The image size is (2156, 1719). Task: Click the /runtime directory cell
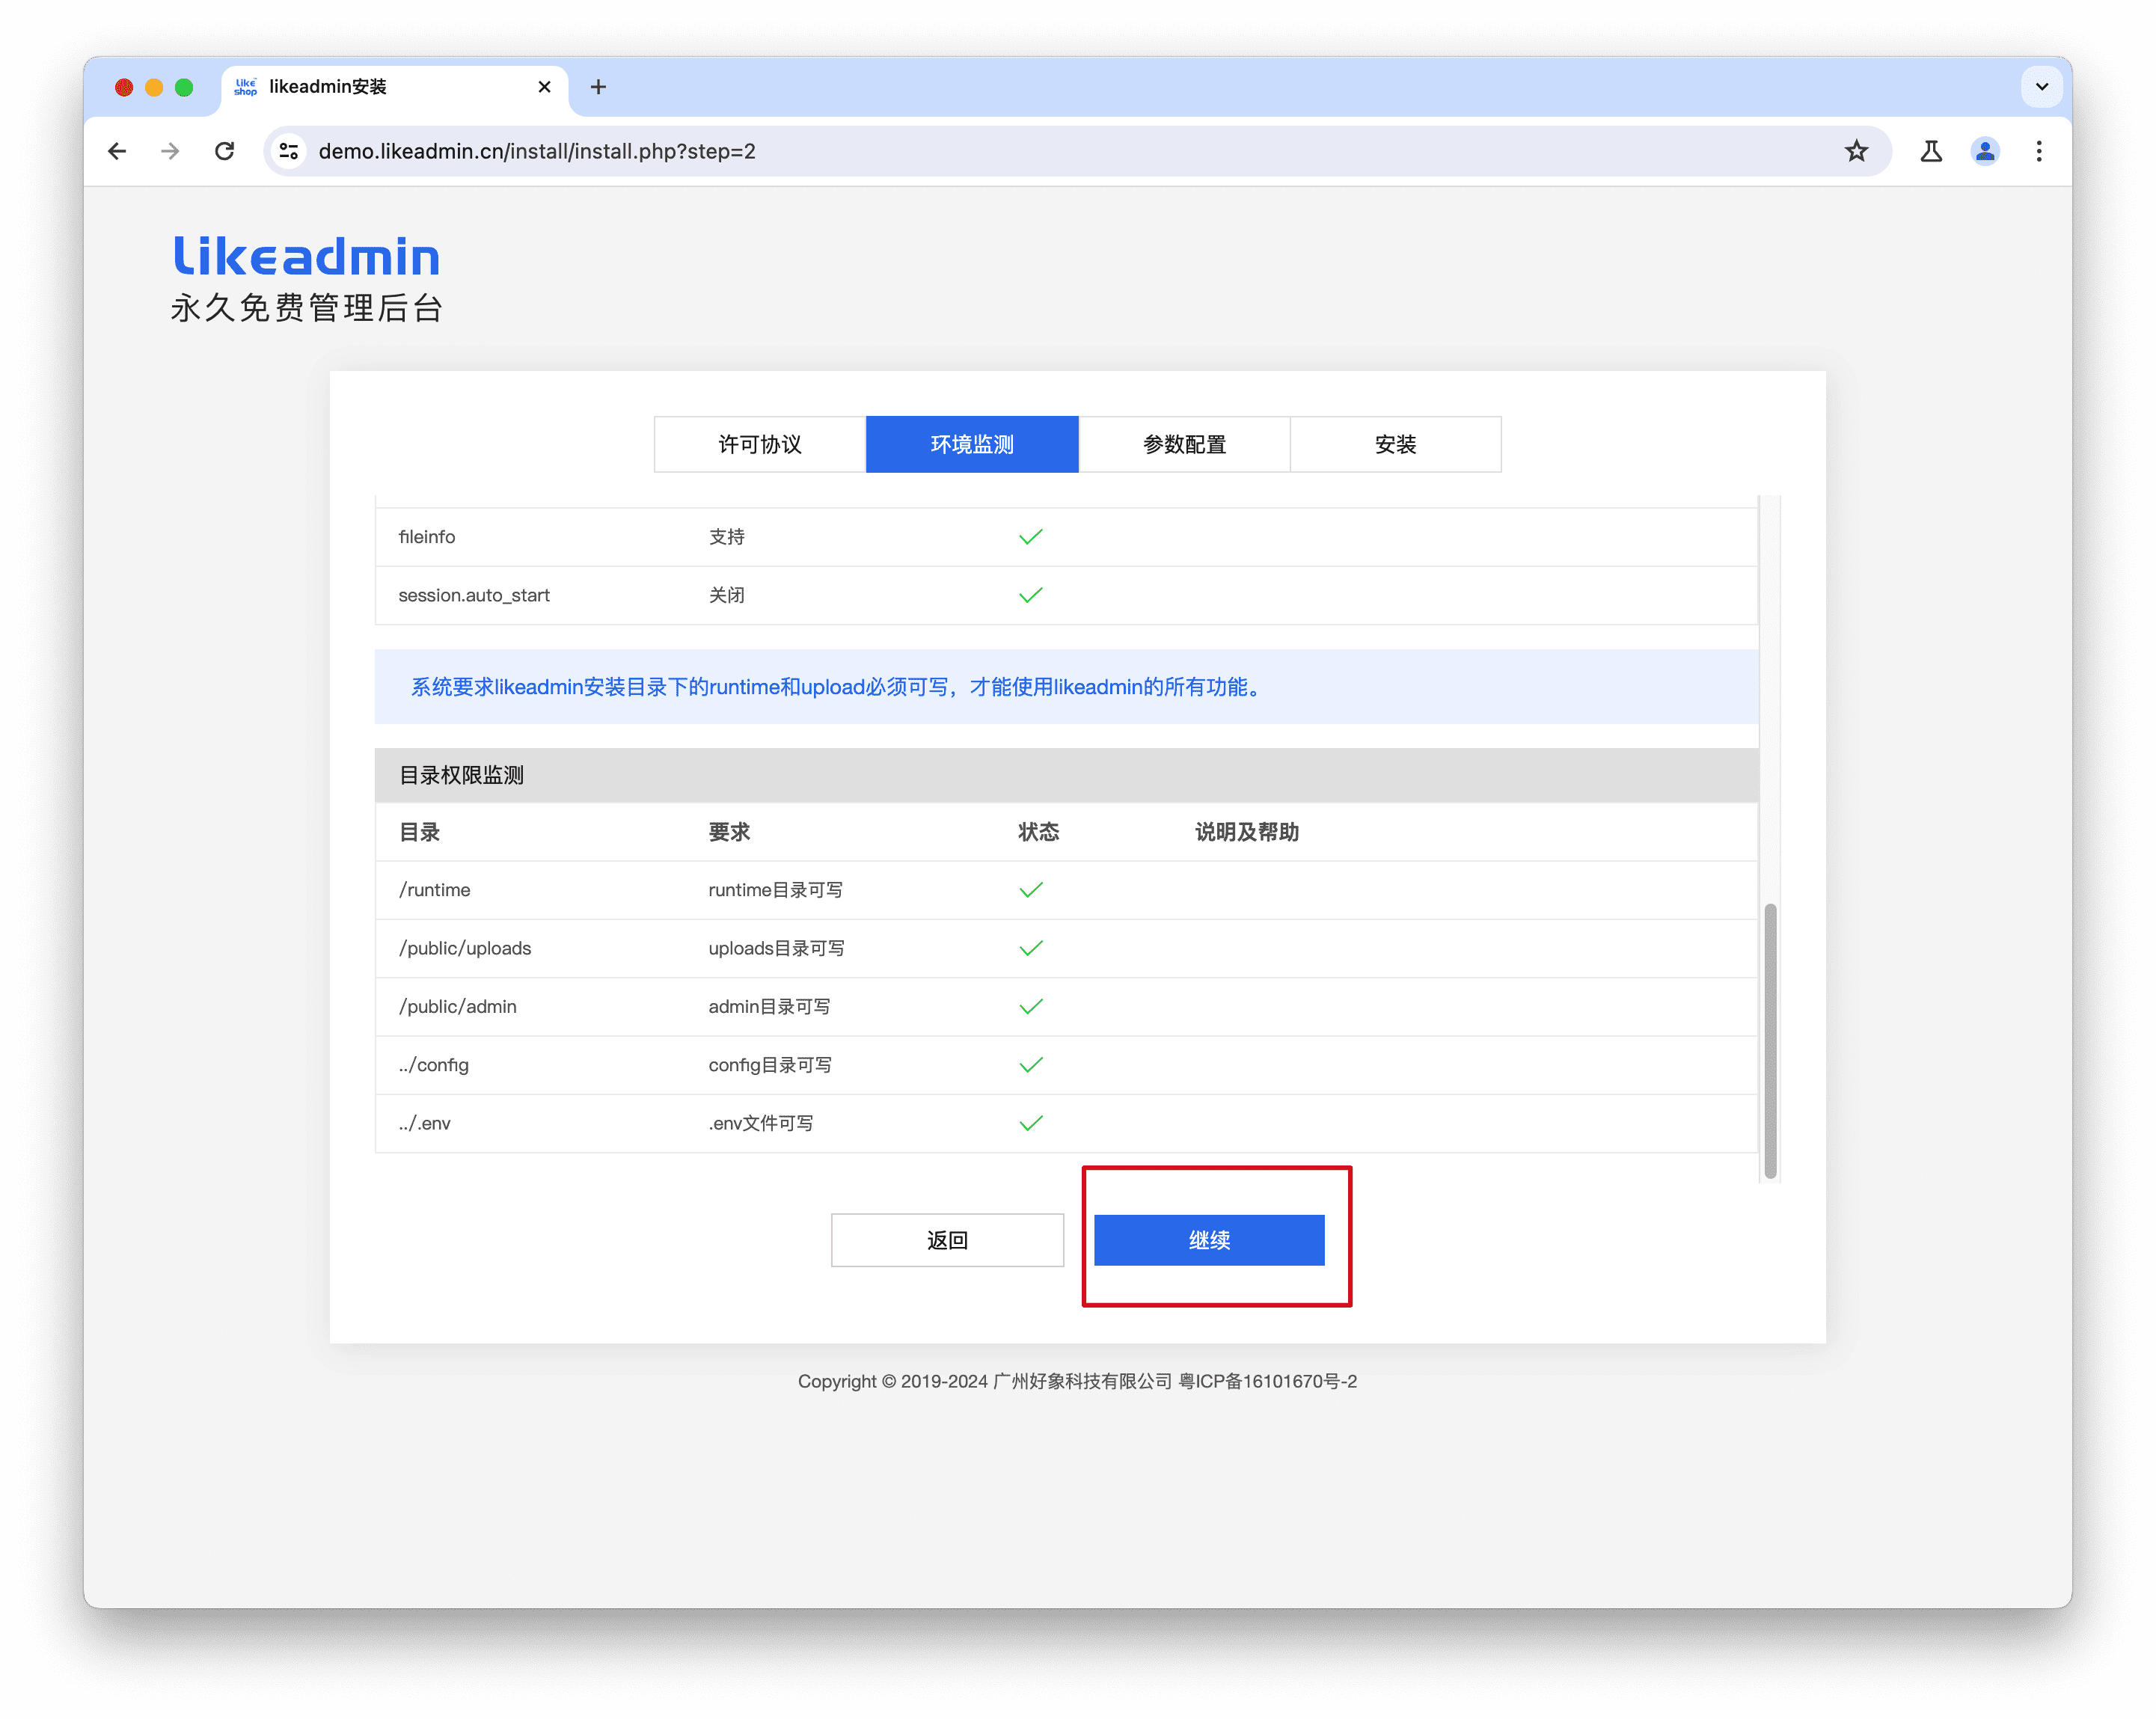434,890
